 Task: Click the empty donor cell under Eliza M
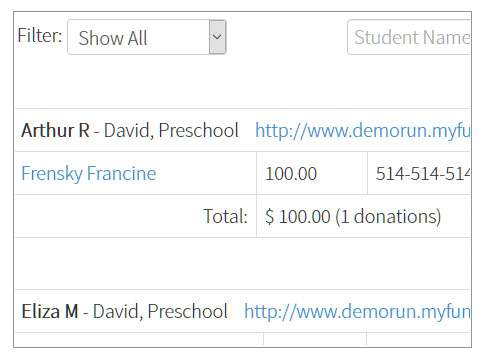click(139, 339)
